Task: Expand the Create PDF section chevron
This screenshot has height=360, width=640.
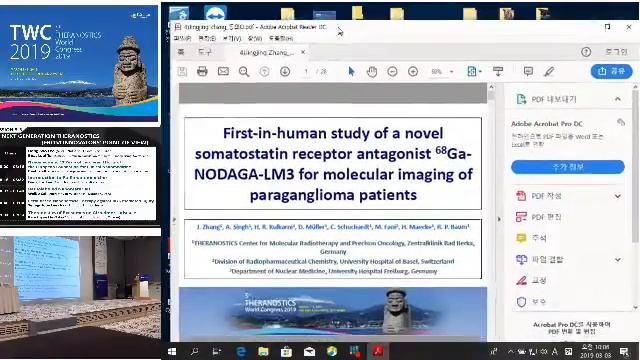Action: coord(618,196)
